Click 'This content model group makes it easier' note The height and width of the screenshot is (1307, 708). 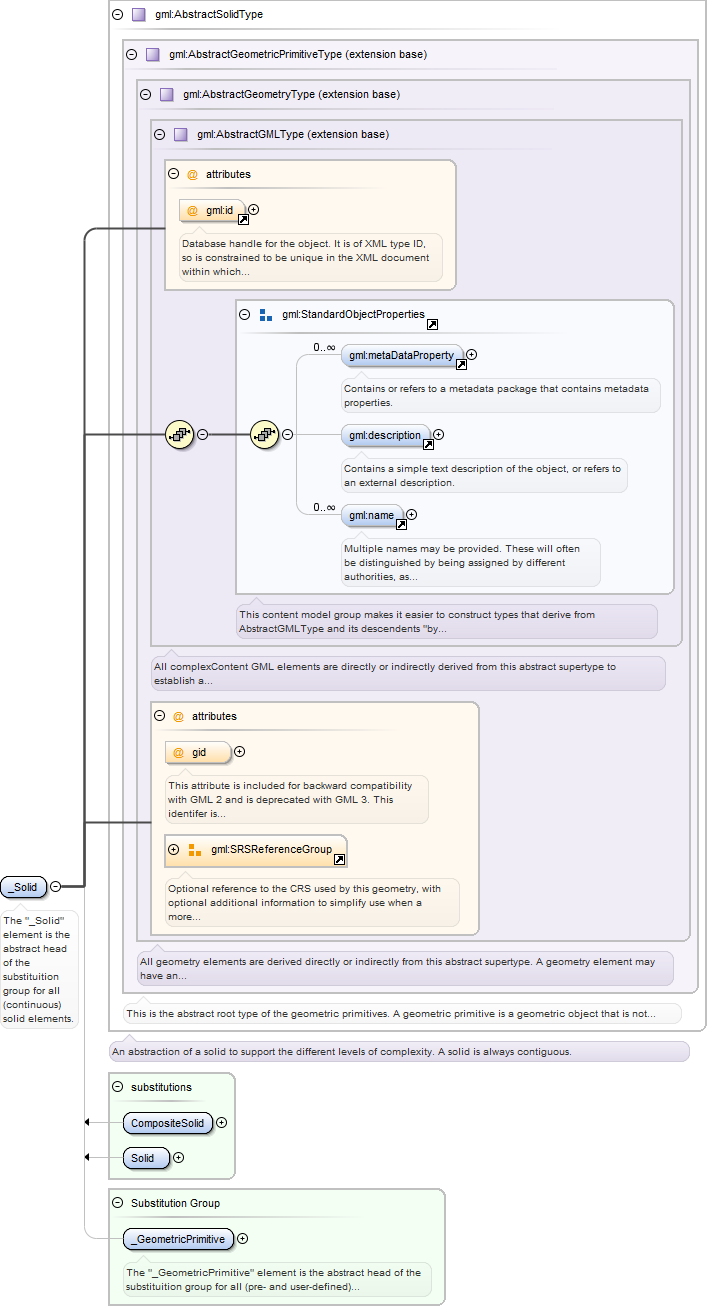446,621
